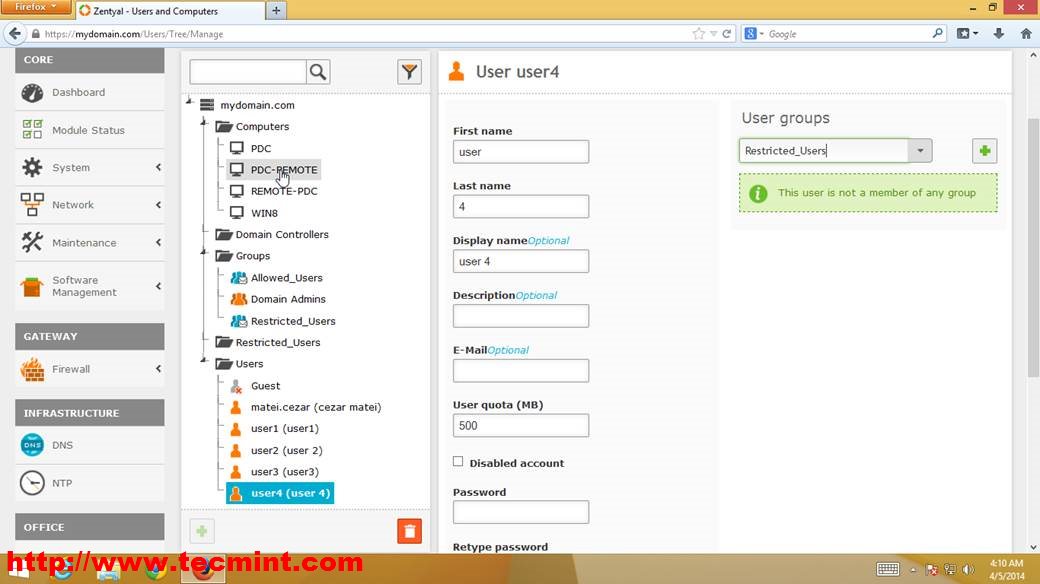This screenshot has width=1040, height=584.
Task: Select the PDC computer icon in tree
Action: click(x=237, y=148)
